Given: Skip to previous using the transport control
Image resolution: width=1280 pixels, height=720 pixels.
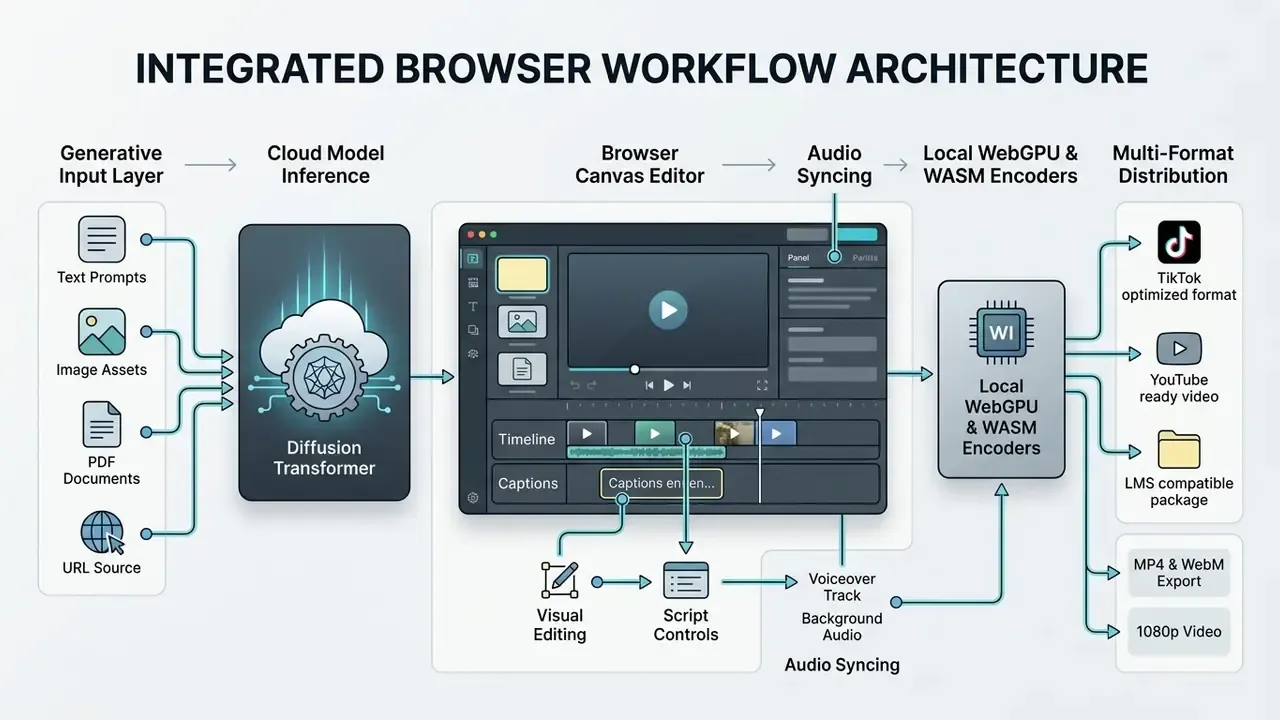Looking at the screenshot, I should [650, 385].
